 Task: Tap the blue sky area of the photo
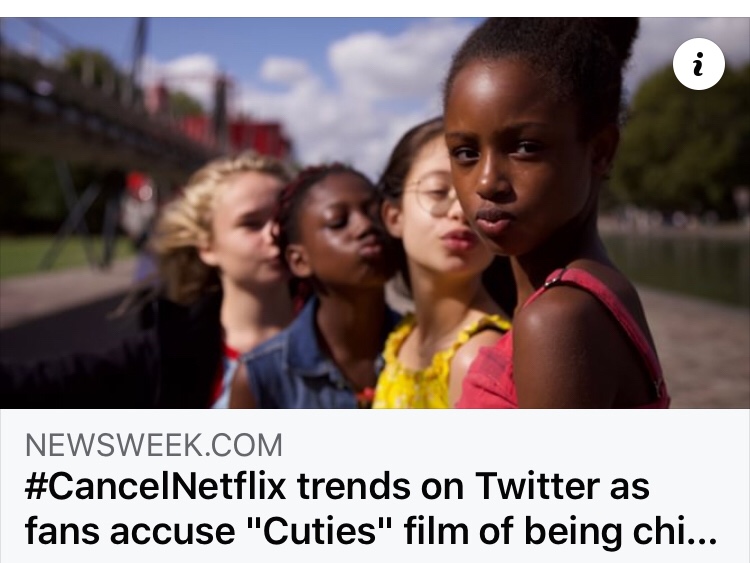pyautogui.click(x=306, y=57)
